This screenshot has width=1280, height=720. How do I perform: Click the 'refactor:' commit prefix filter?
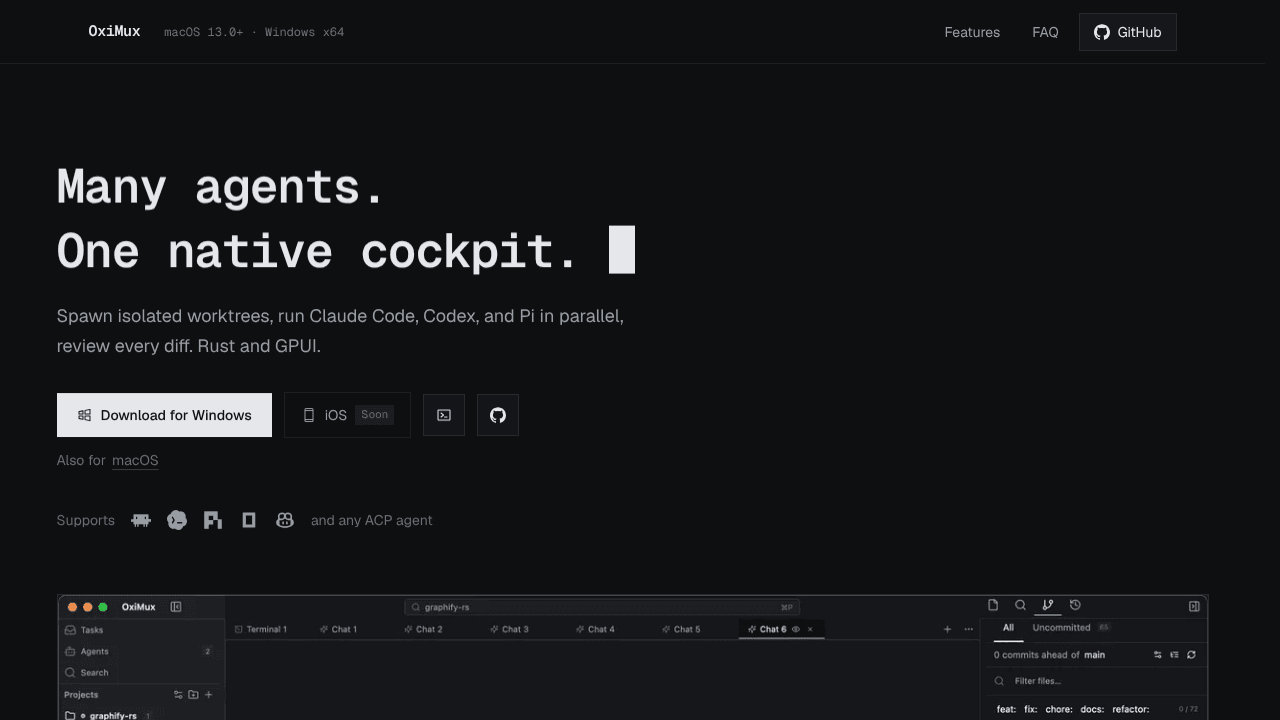1130,709
